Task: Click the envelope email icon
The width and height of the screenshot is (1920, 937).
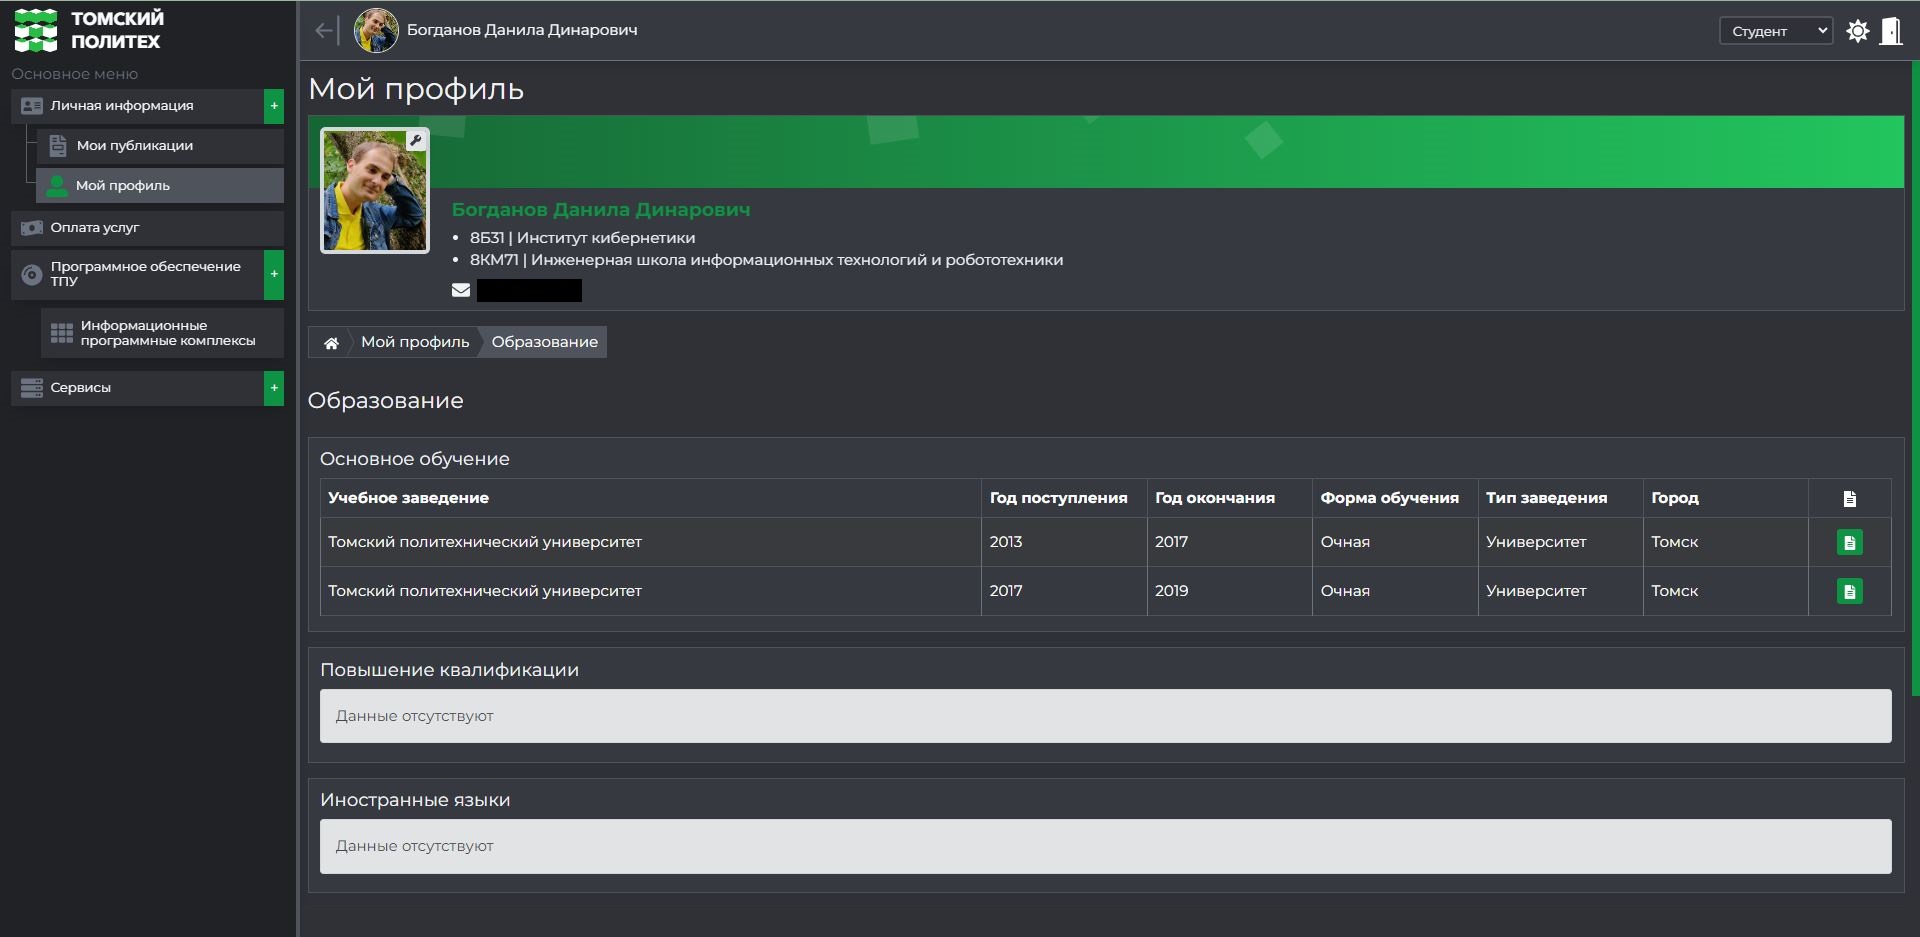Action: tap(461, 290)
